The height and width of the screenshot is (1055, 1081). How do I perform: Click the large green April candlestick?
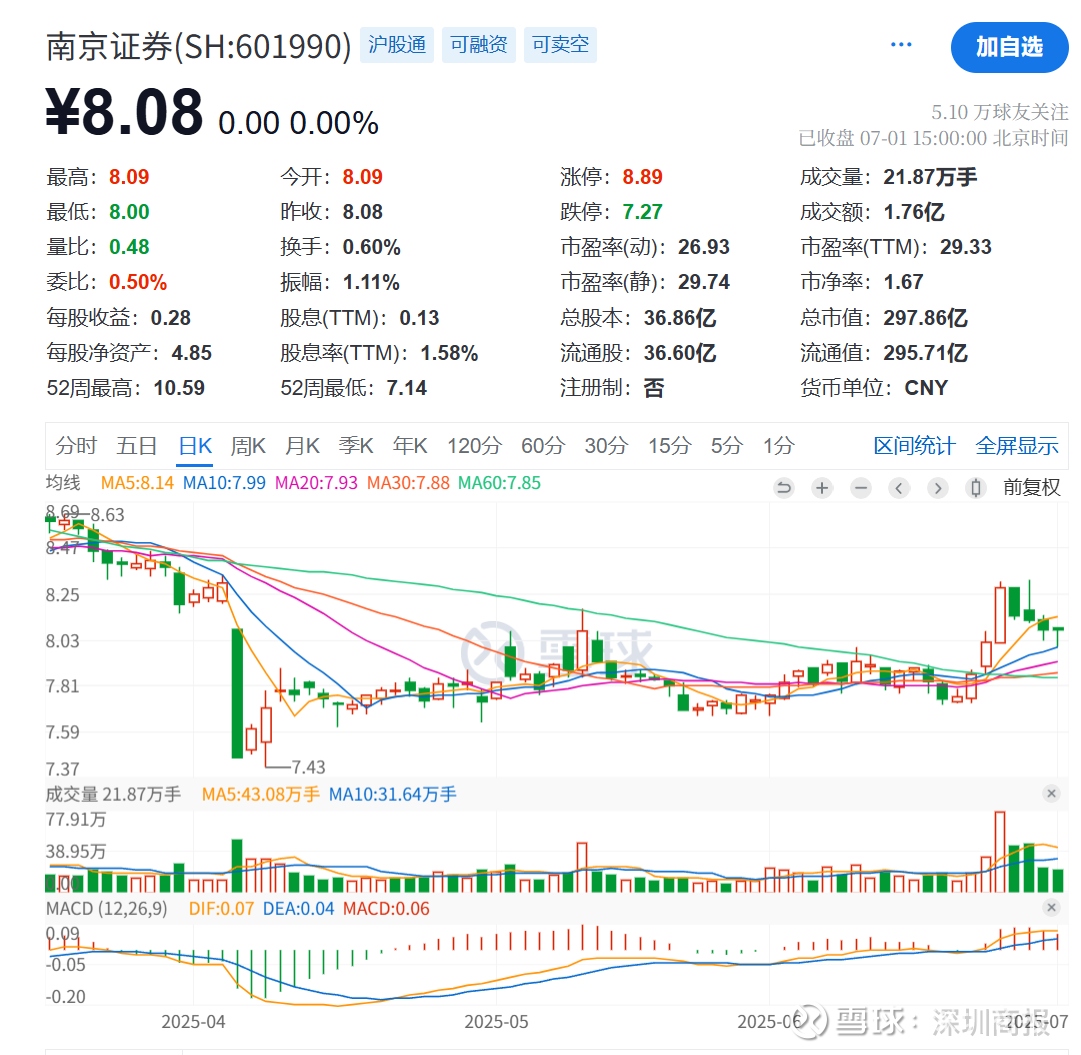[x=237, y=693]
